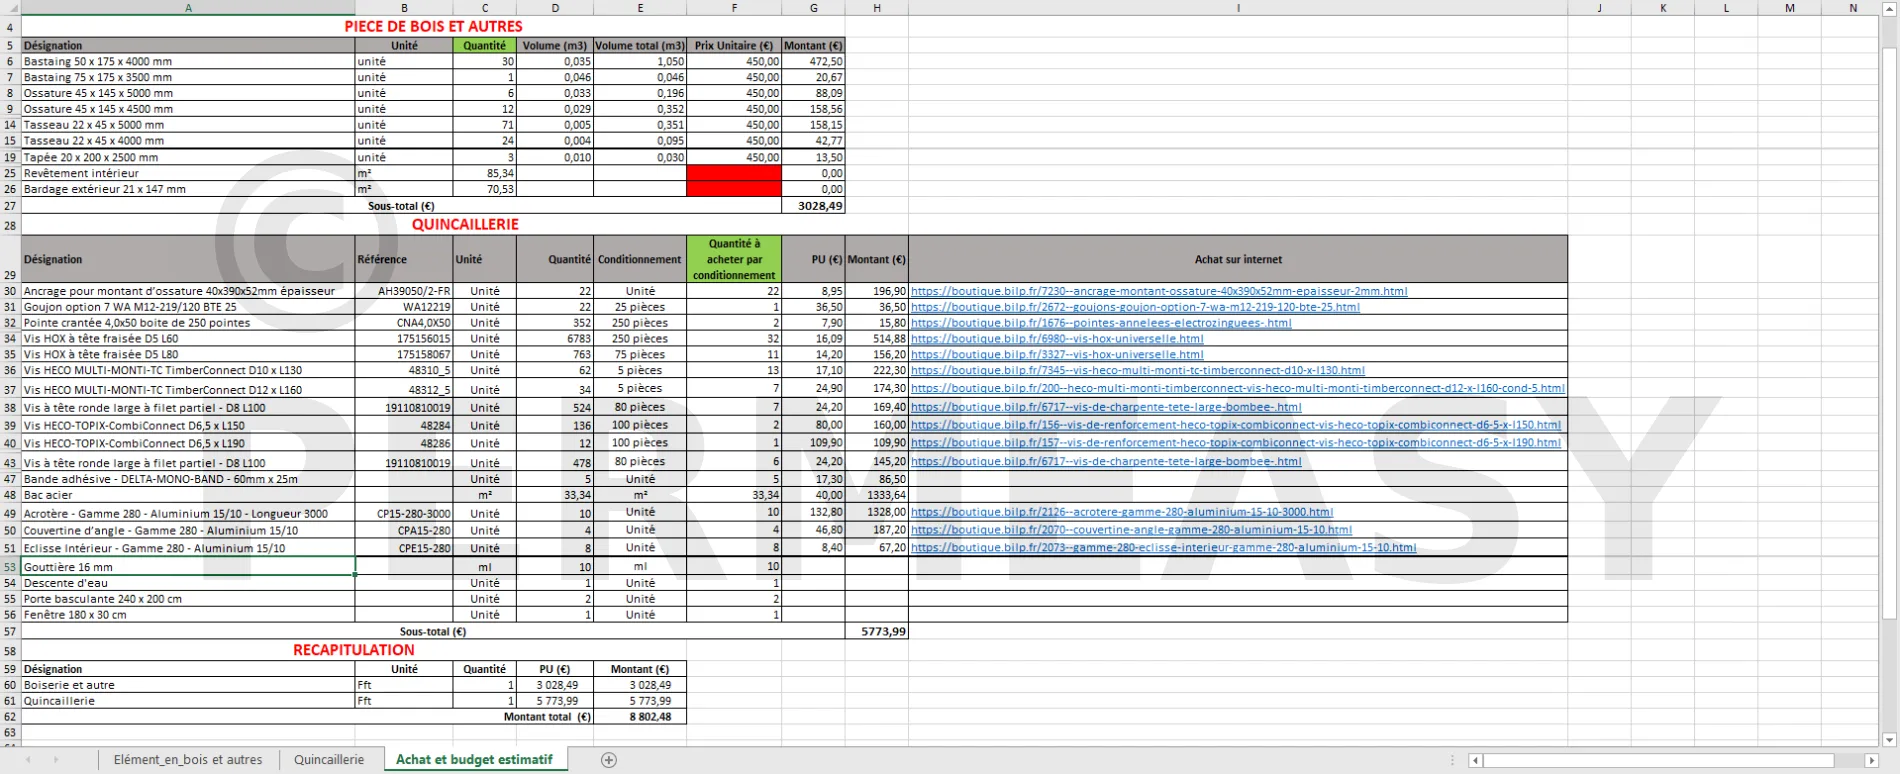1900x774 pixels.
Task: Click the green Quantité header cell
Action: click(x=485, y=46)
